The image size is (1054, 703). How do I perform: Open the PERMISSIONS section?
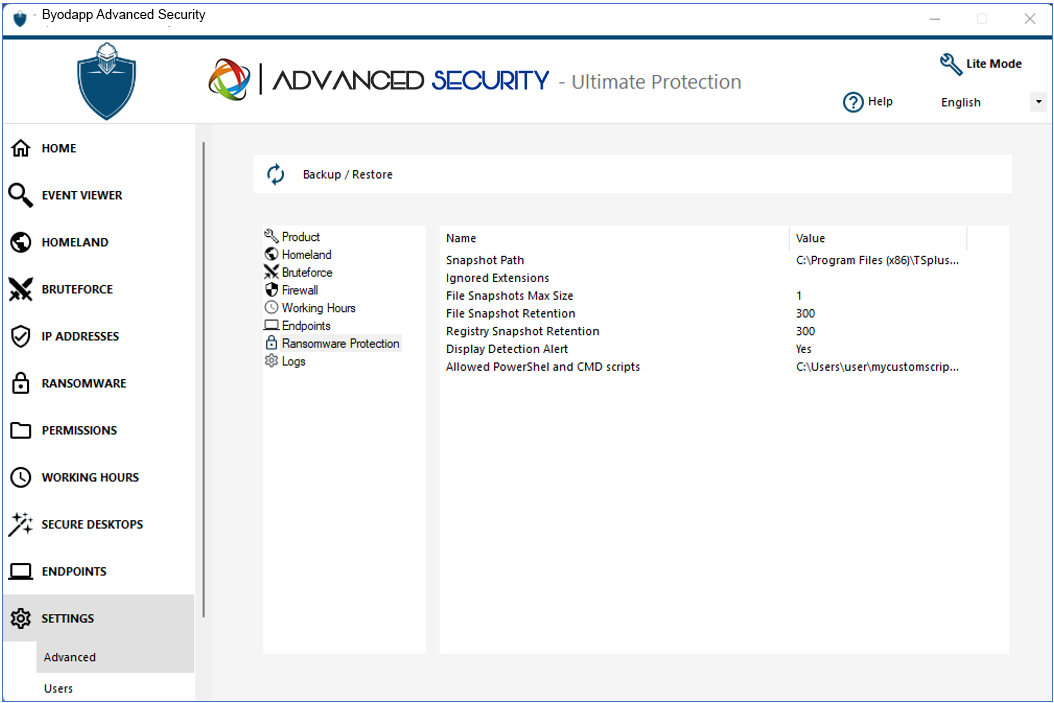[x=79, y=430]
